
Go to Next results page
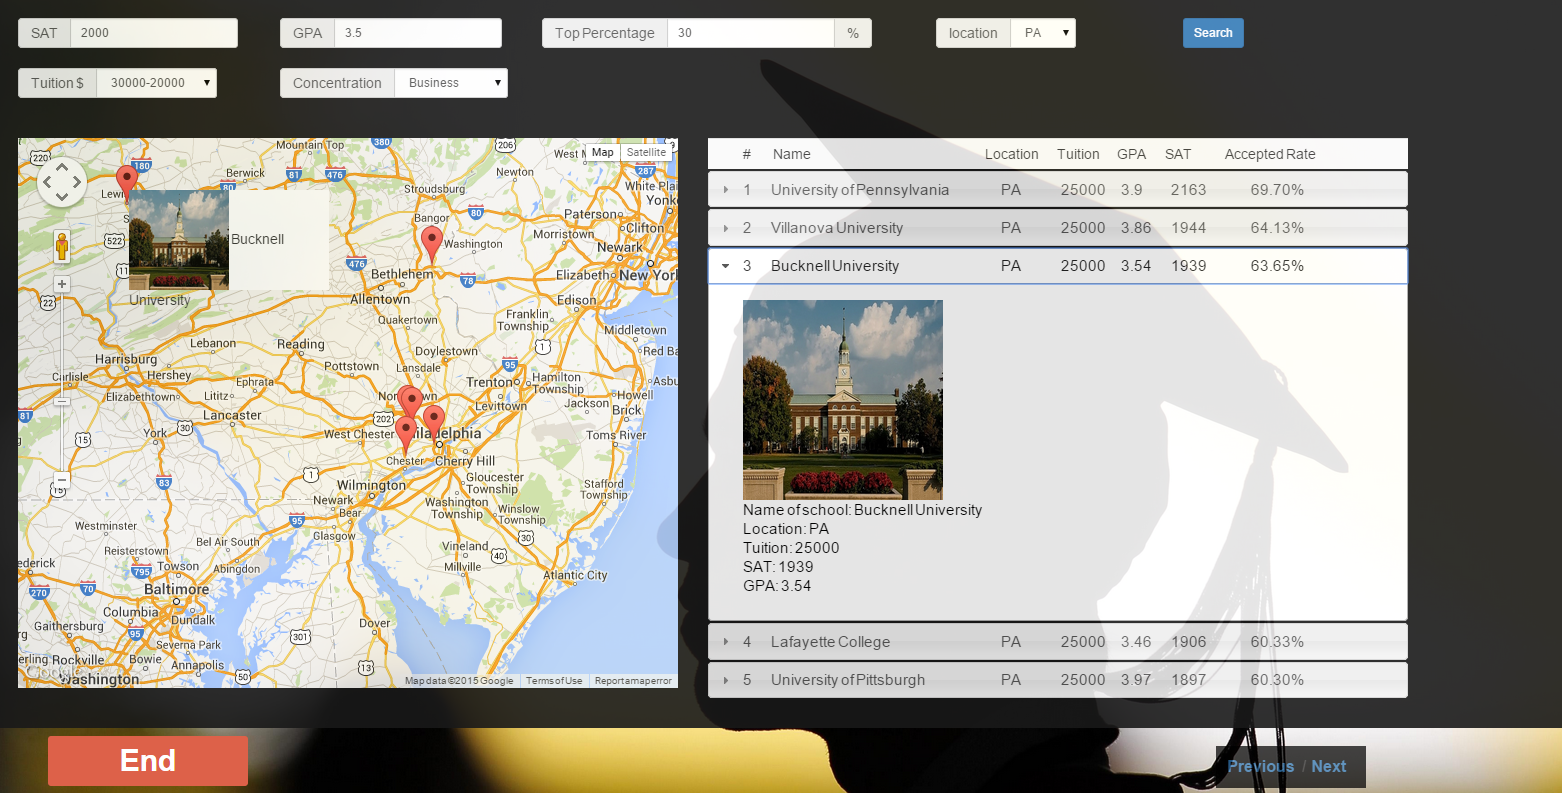1329,766
